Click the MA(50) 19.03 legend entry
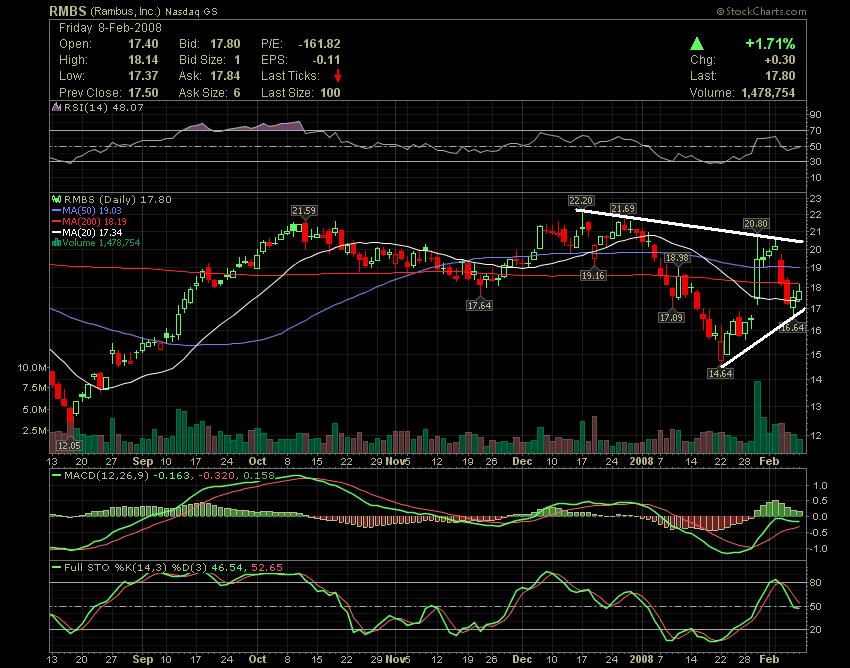 coord(87,210)
